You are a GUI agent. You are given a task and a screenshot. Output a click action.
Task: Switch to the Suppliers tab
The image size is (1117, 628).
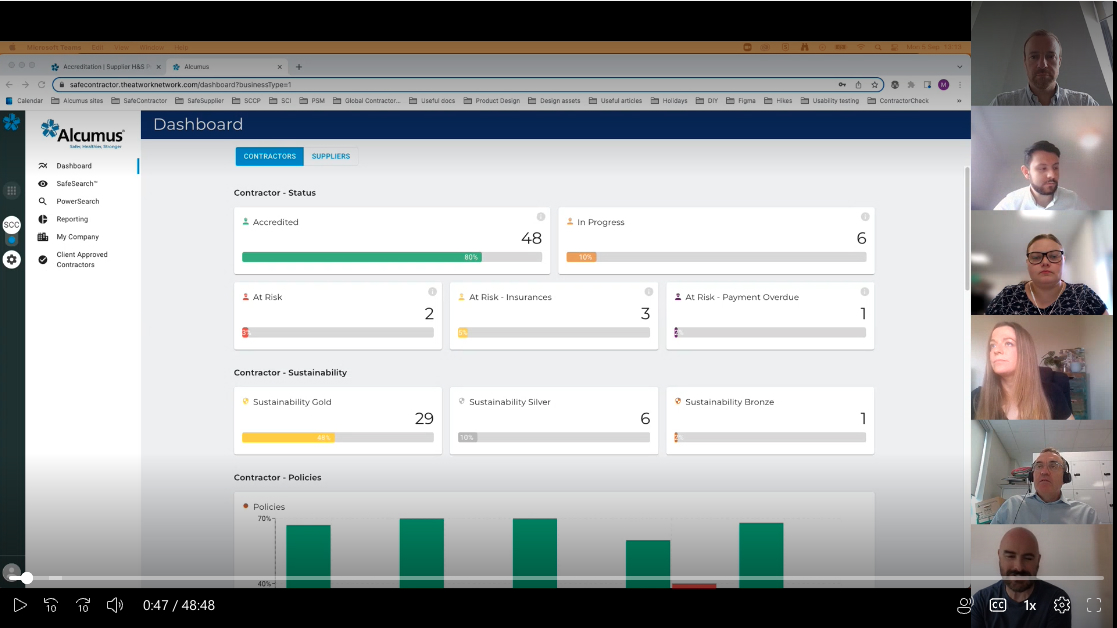pyautogui.click(x=331, y=156)
